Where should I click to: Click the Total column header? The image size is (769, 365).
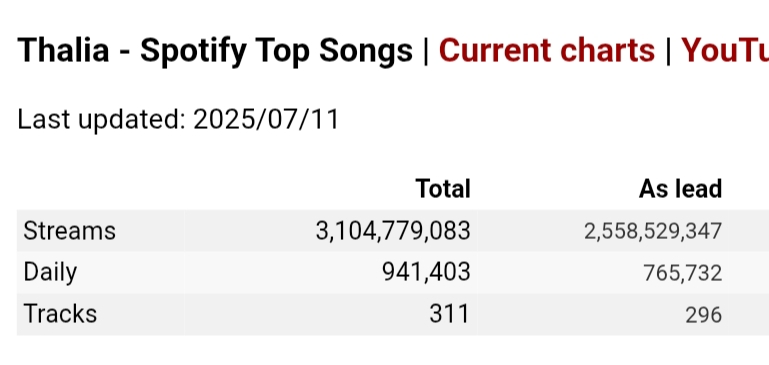[x=443, y=188]
